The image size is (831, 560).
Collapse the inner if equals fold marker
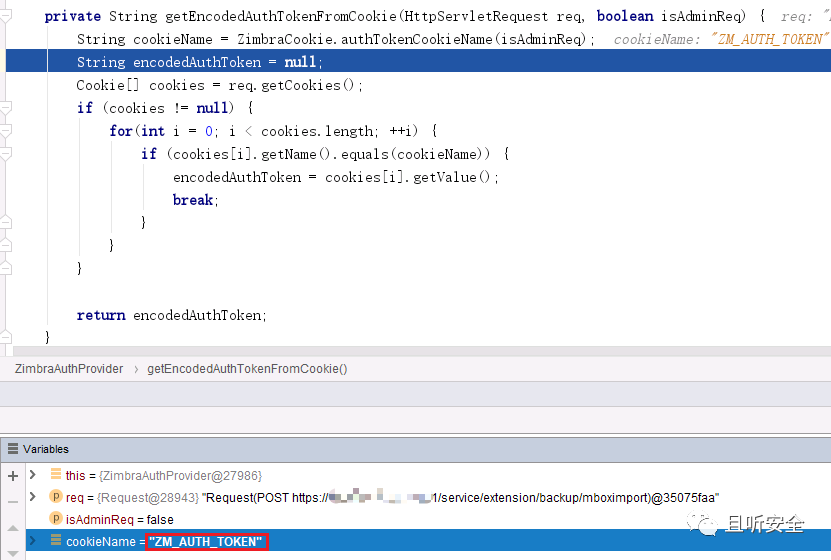point(6,154)
